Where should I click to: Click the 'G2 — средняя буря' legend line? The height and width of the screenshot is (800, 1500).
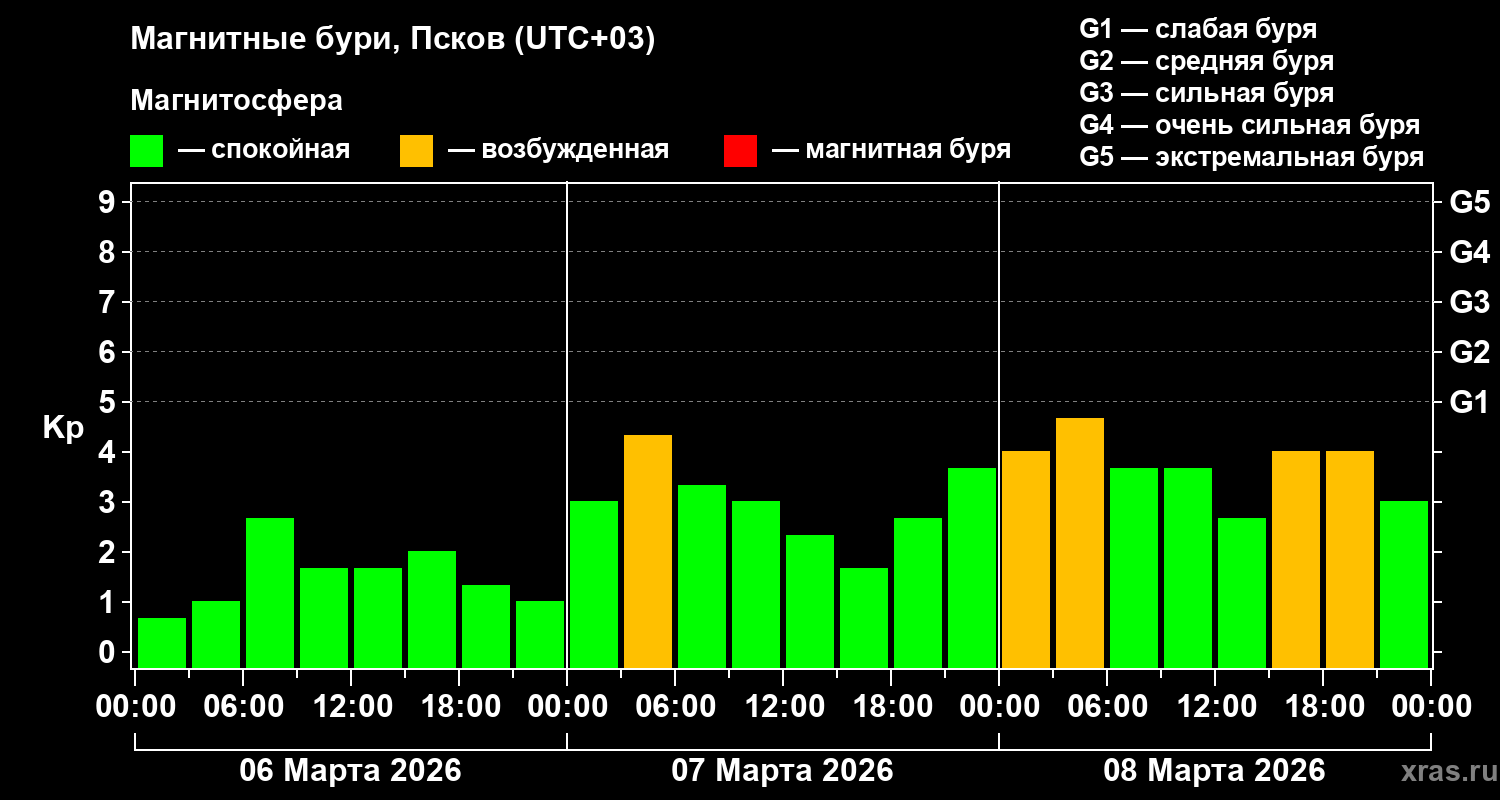(1207, 61)
